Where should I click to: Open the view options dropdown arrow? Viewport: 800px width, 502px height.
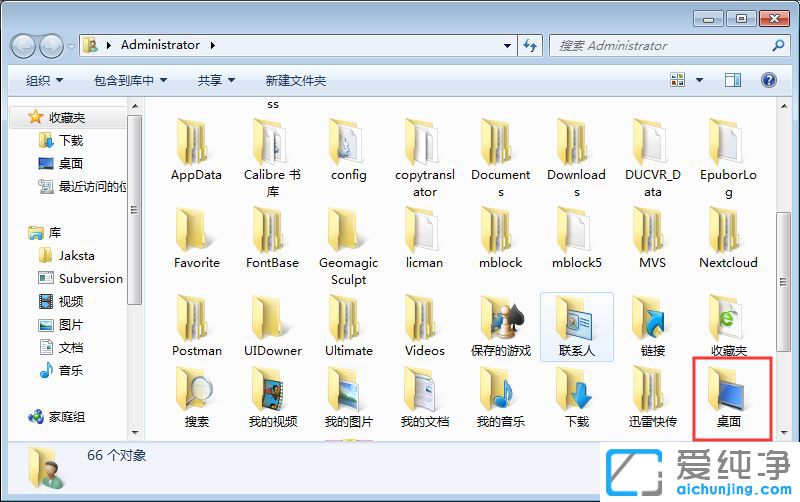[699, 80]
